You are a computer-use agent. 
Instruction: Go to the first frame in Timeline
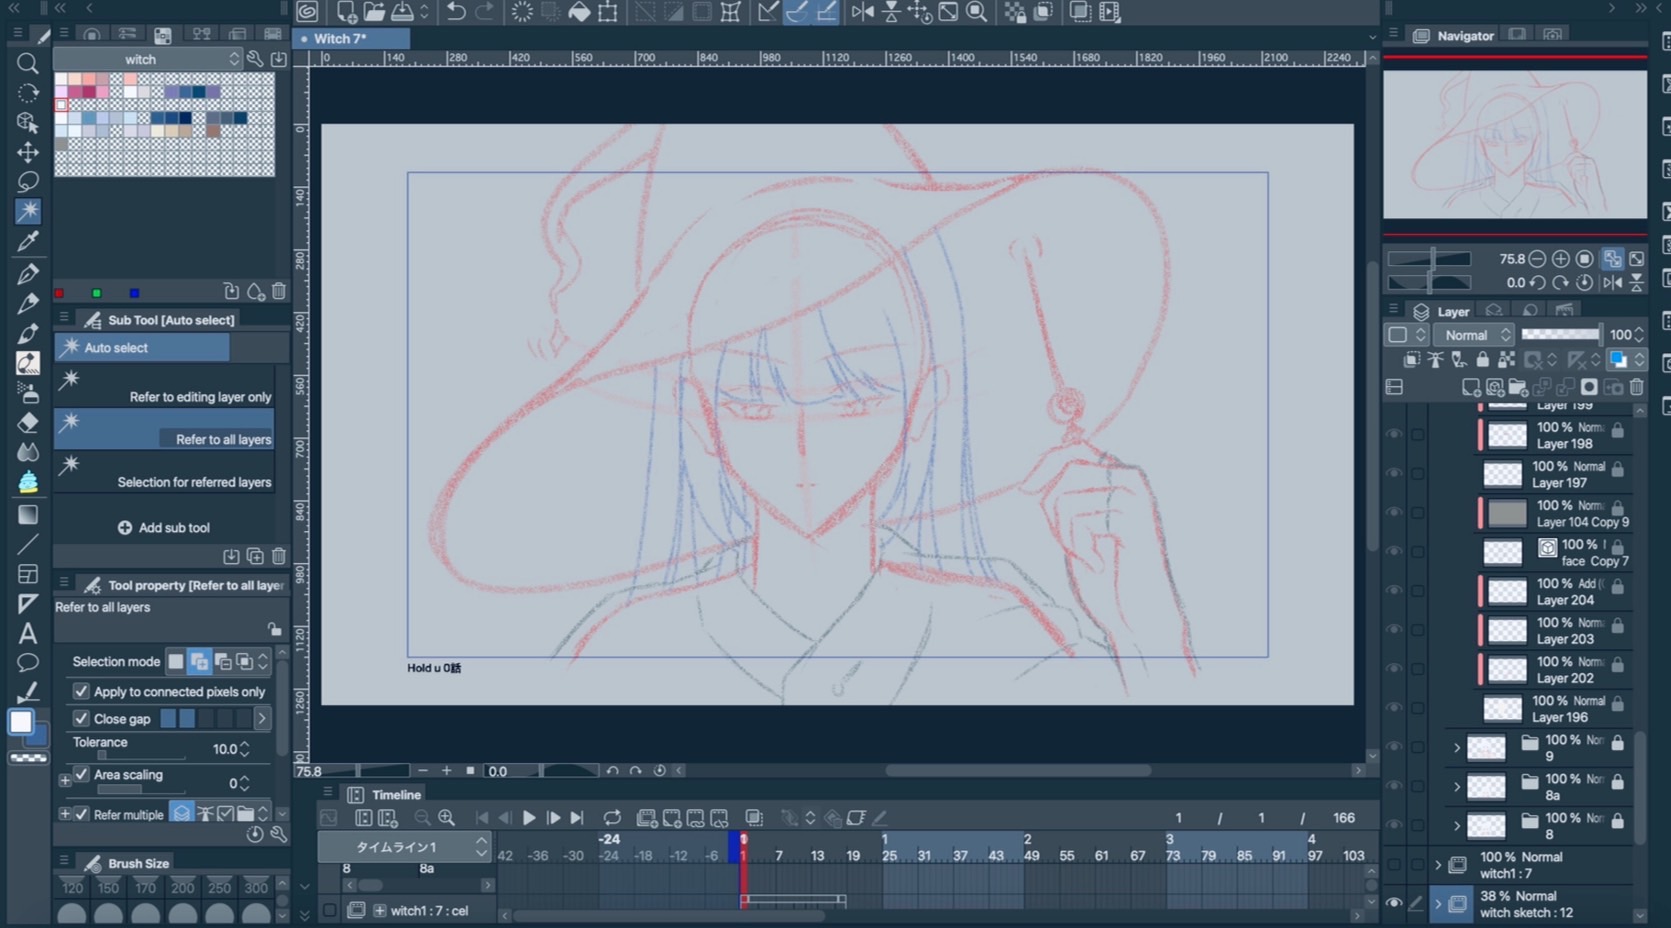click(482, 818)
